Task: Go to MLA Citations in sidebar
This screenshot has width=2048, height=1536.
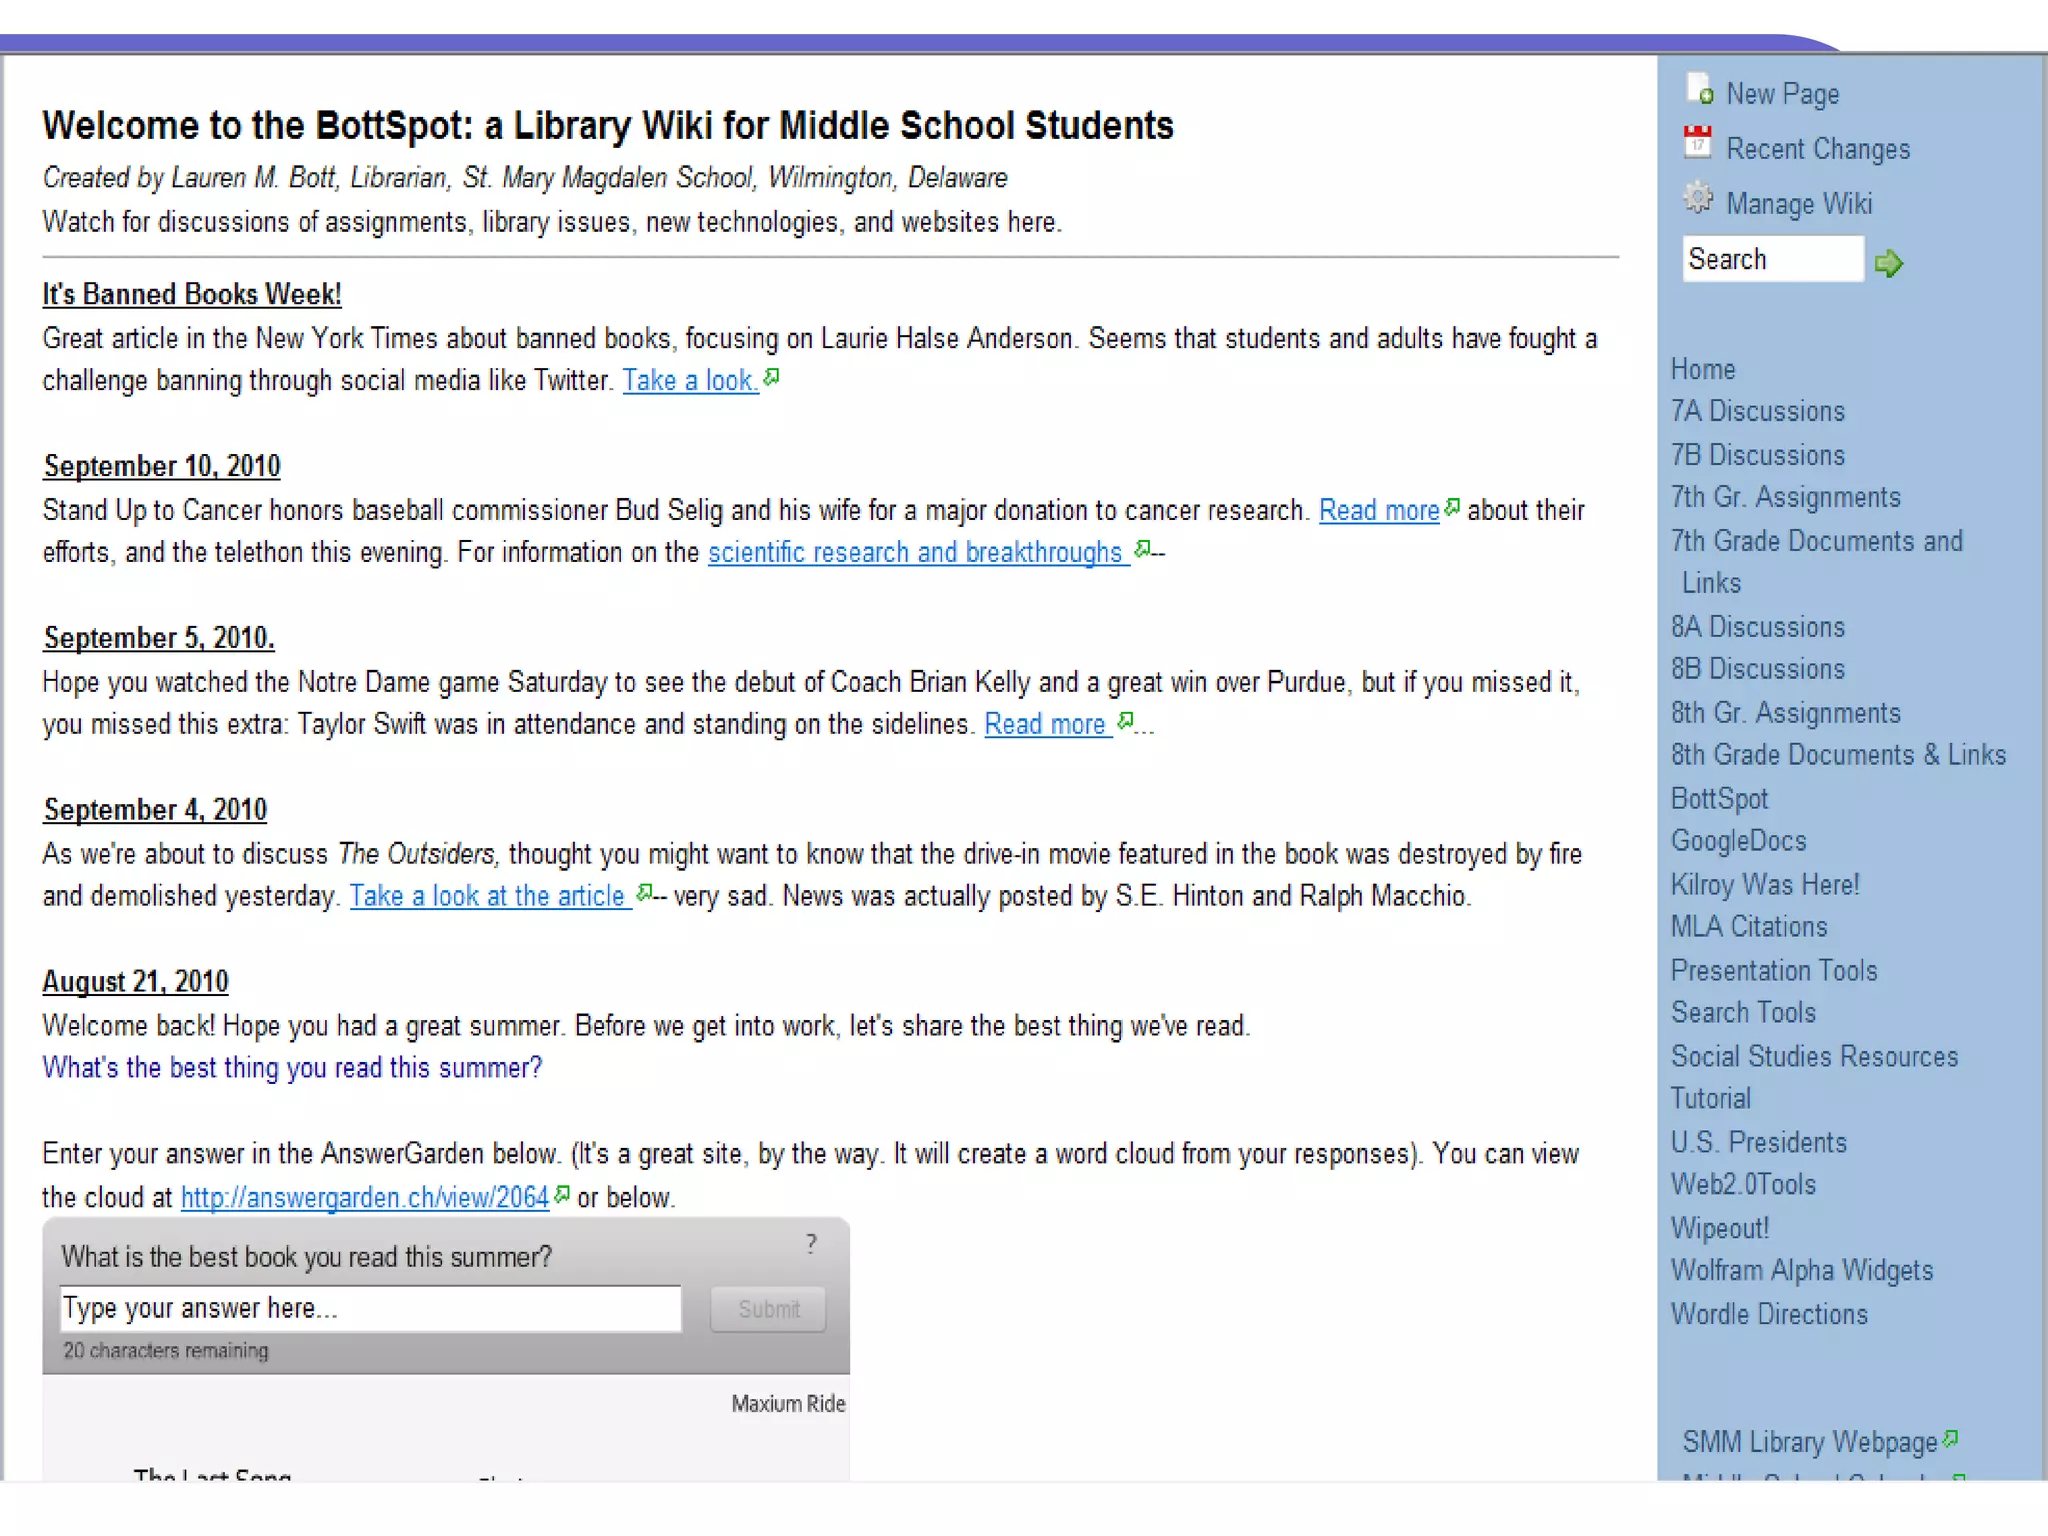Action: click(x=1748, y=927)
